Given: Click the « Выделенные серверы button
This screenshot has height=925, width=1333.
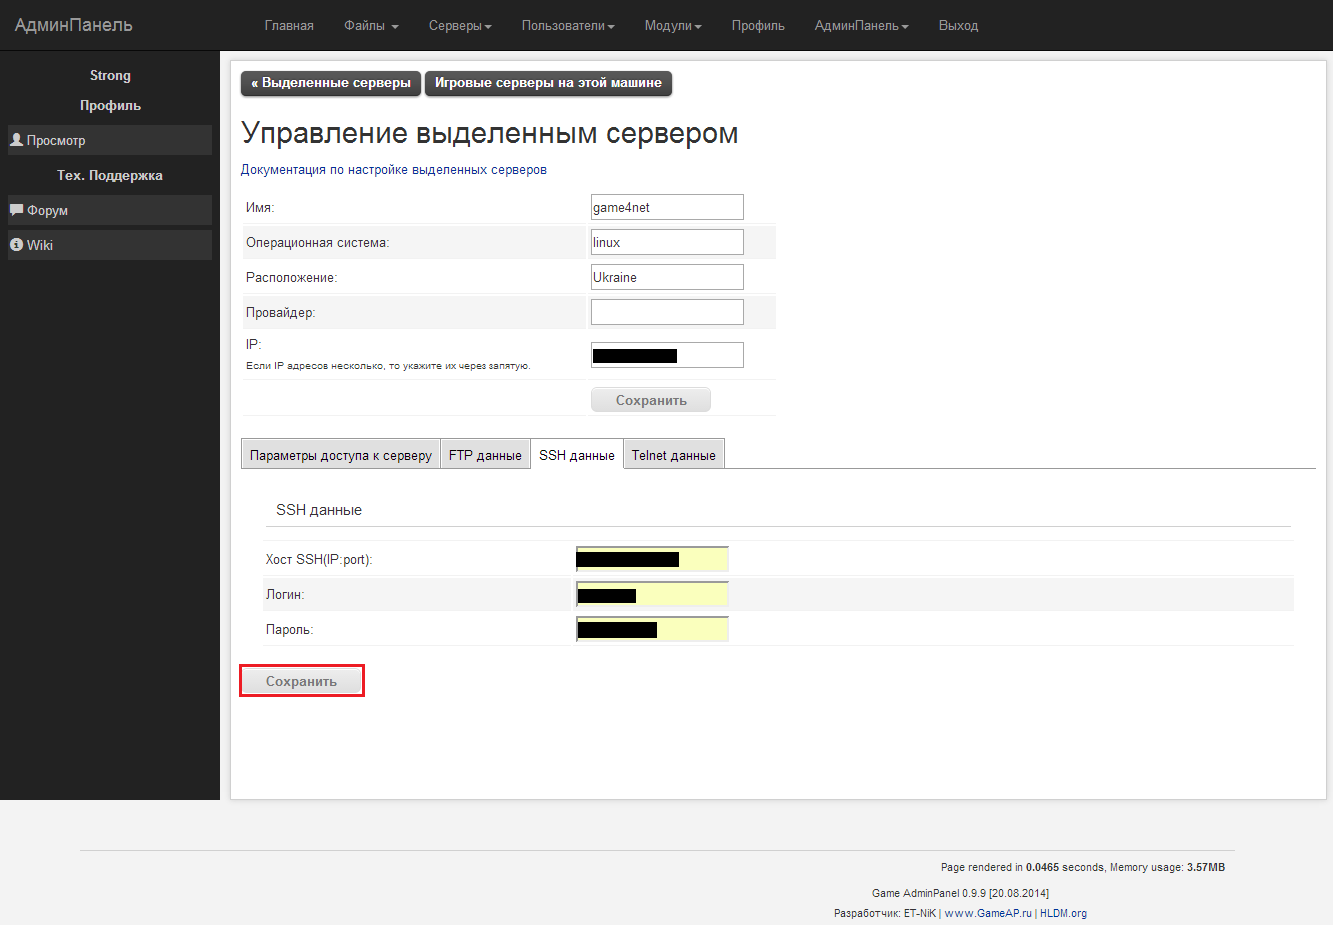Looking at the screenshot, I should point(331,83).
